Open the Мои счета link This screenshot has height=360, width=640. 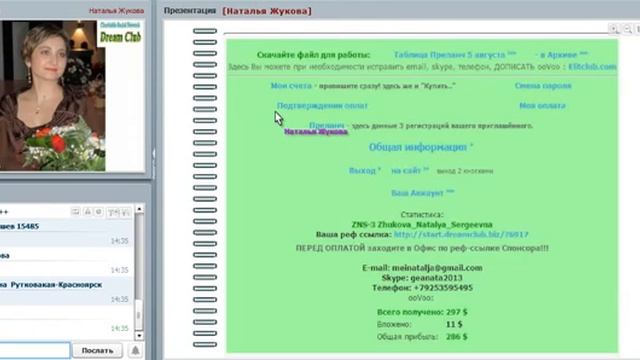pyautogui.click(x=291, y=86)
